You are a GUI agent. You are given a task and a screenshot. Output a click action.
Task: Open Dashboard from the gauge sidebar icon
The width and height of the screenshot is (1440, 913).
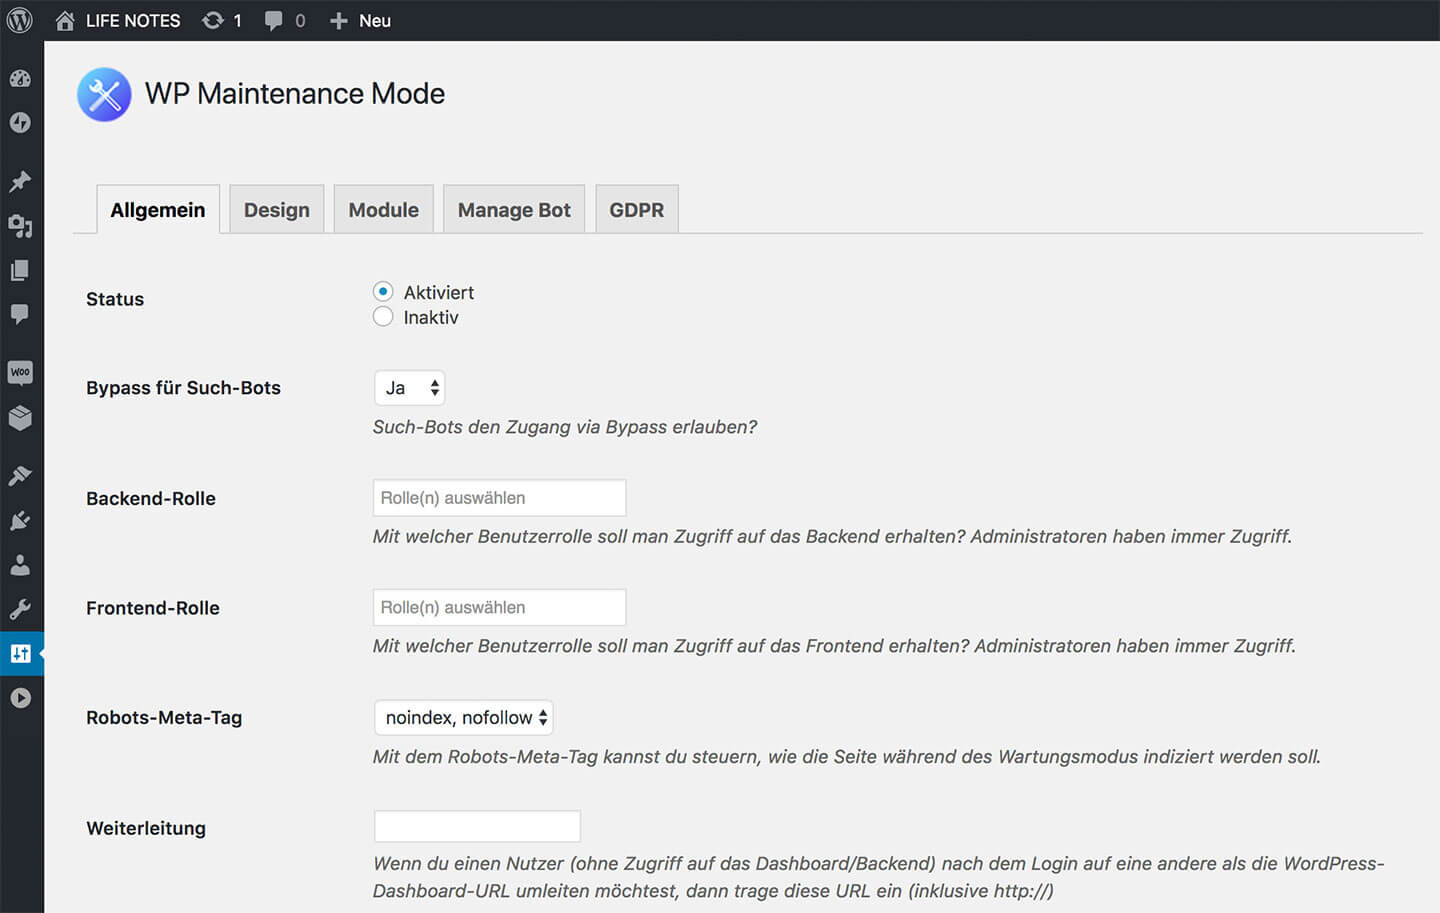click(x=20, y=79)
